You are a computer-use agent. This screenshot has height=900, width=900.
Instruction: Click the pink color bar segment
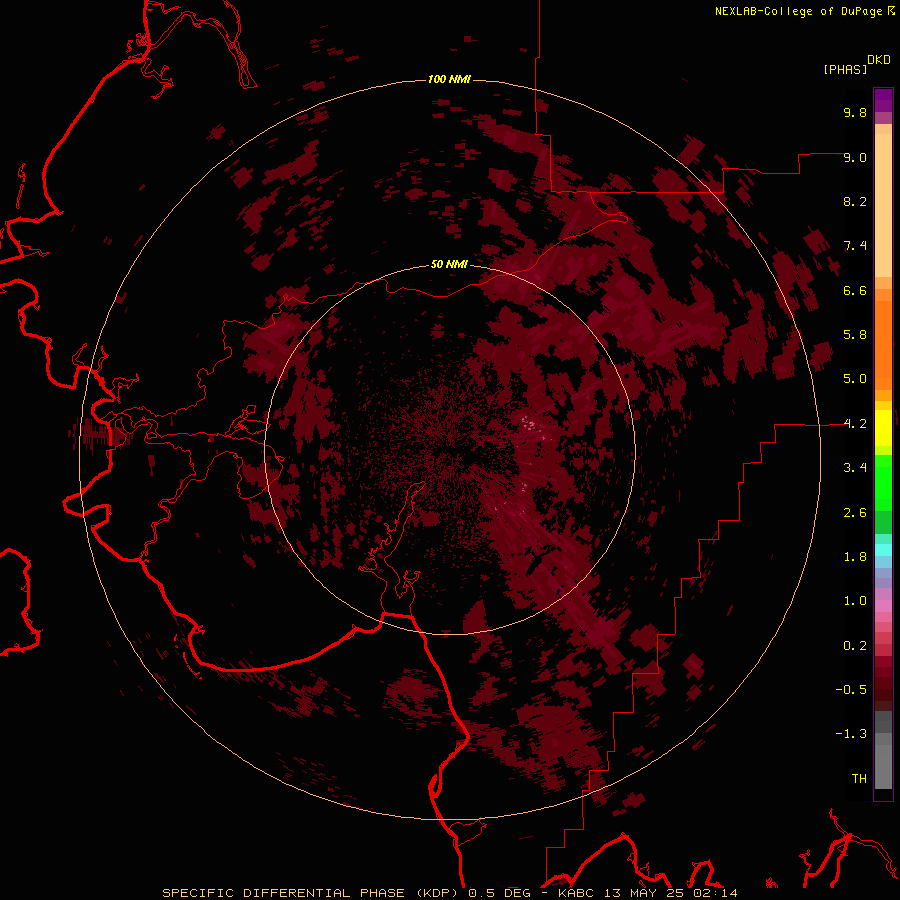point(883,606)
